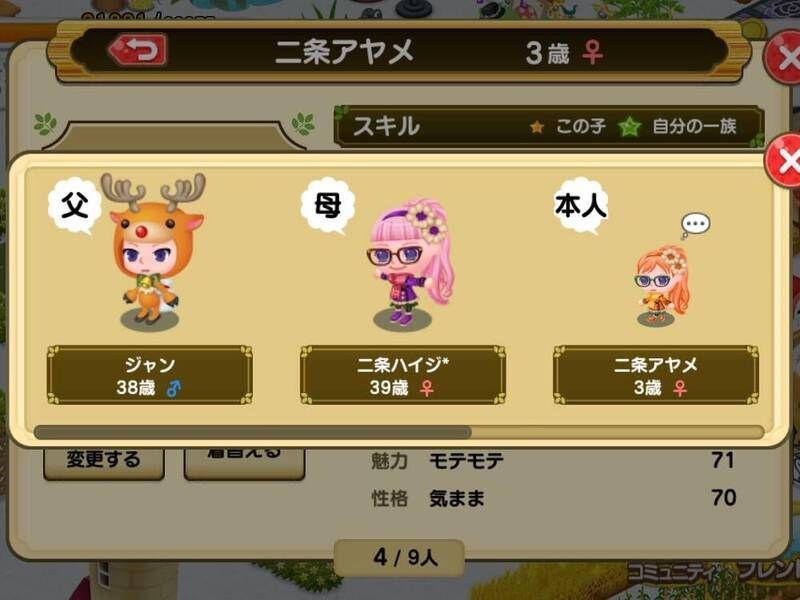Viewport: 800px width, 600px height.
Task: Click the 変更する button
Action: tap(104, 460)
